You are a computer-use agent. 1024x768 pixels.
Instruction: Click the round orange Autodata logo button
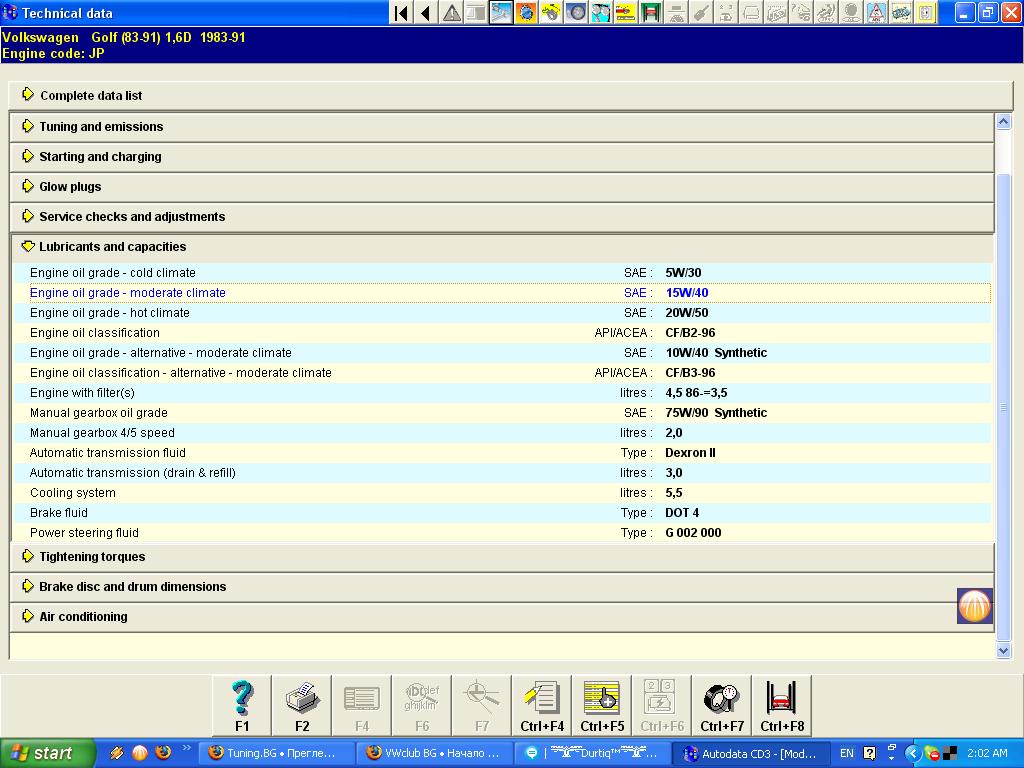974,606
